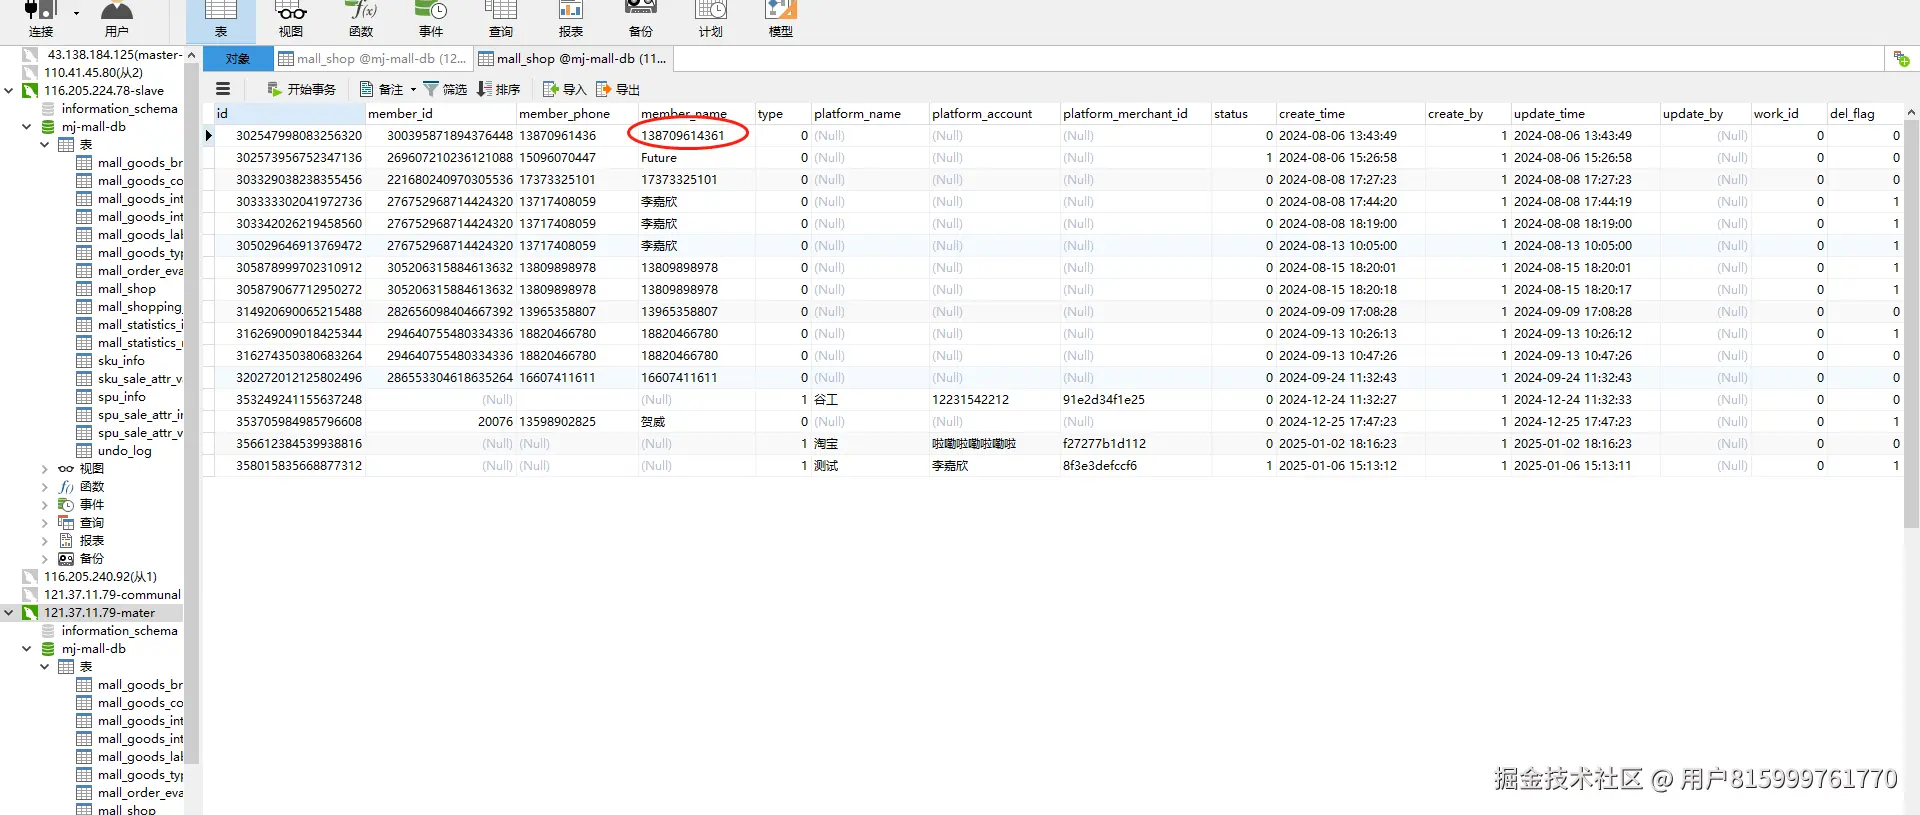Open the 计划 (schedule) toolbar icon
The image size is (1920, 815).
pos(711,18)
